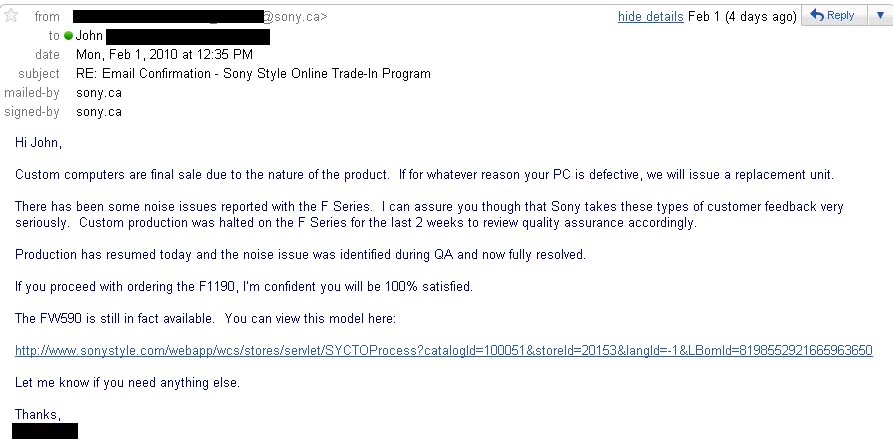The width and height of the screenshot is (893, 445).
Task: Star this email from sony.ca
Action: point(11,15)
